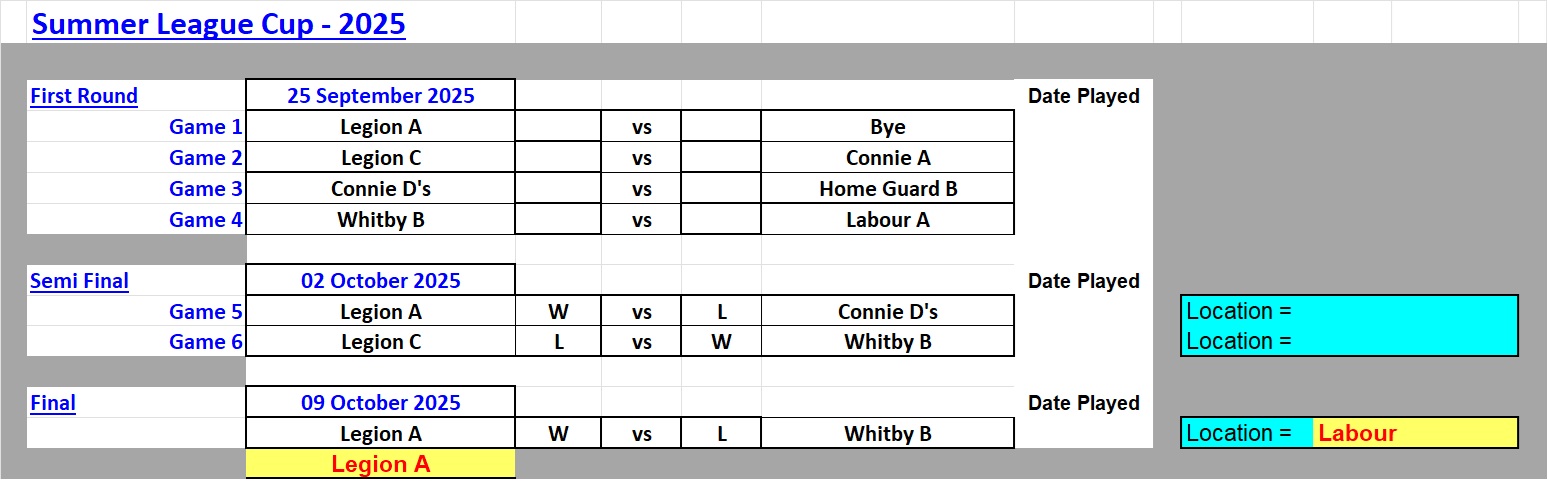
Task: Click the empty score cell left of "Labour A"
Action: click(x=721, y=220)
